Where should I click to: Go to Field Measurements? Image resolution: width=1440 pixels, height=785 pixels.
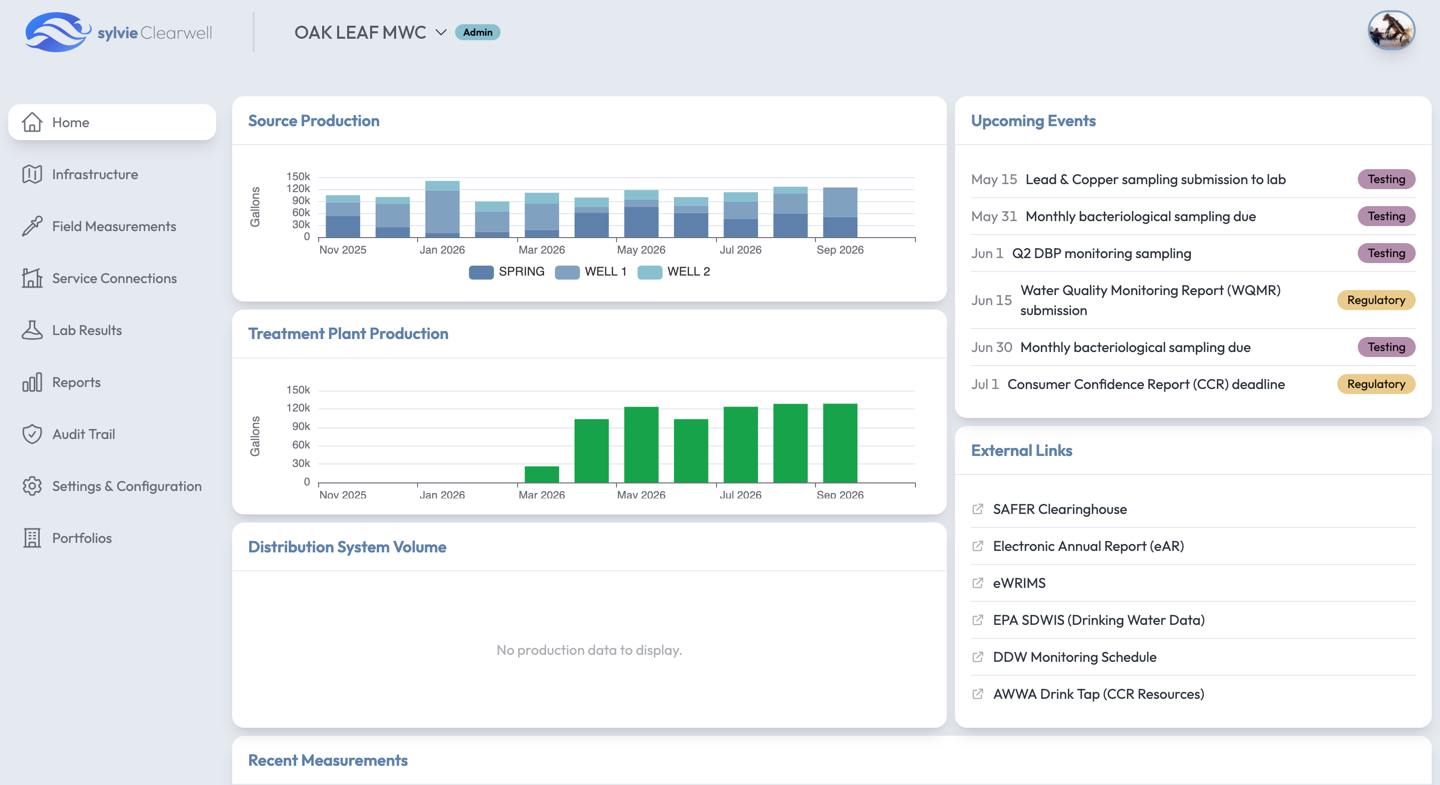114,226
